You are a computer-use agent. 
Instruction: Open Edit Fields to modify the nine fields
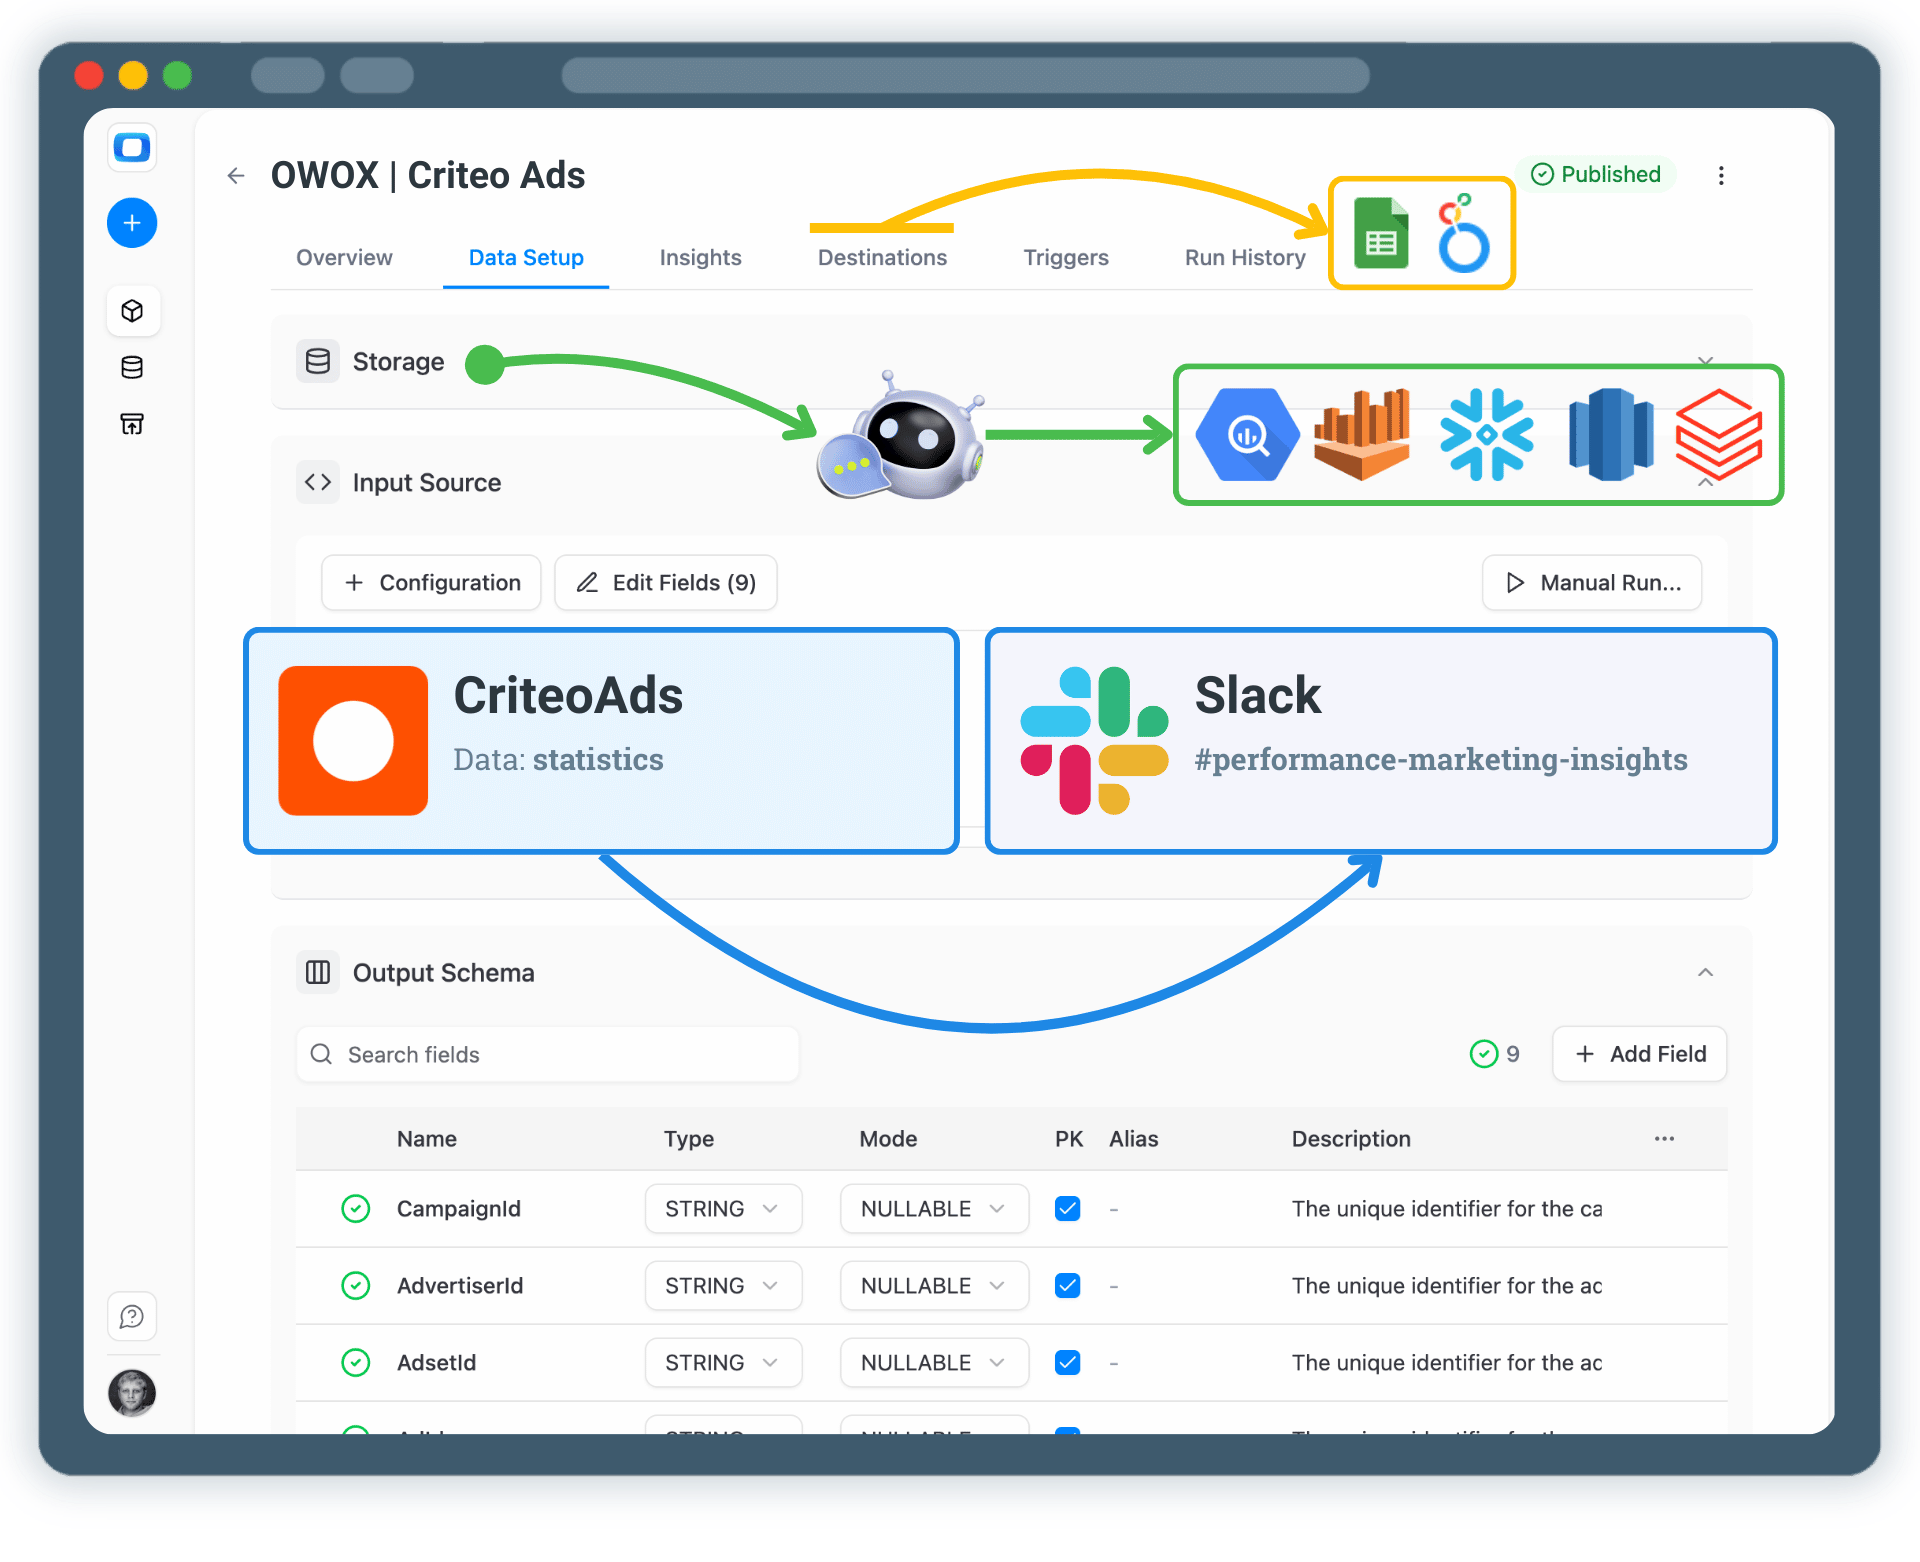665,583
